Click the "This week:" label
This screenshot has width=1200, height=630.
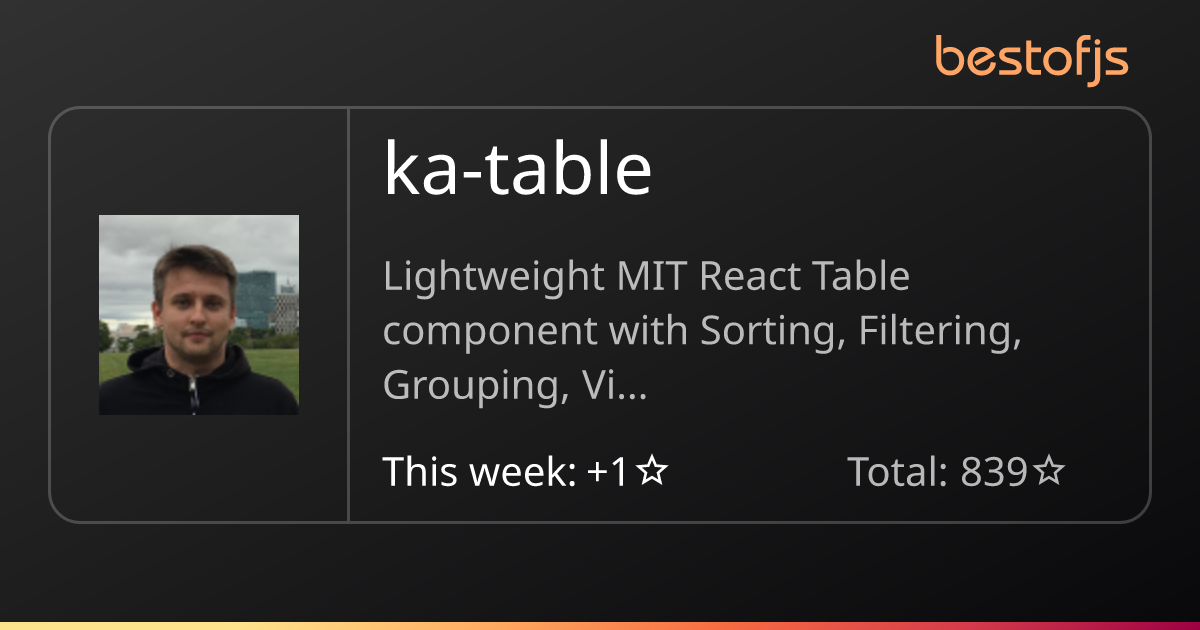click(479, 471)
